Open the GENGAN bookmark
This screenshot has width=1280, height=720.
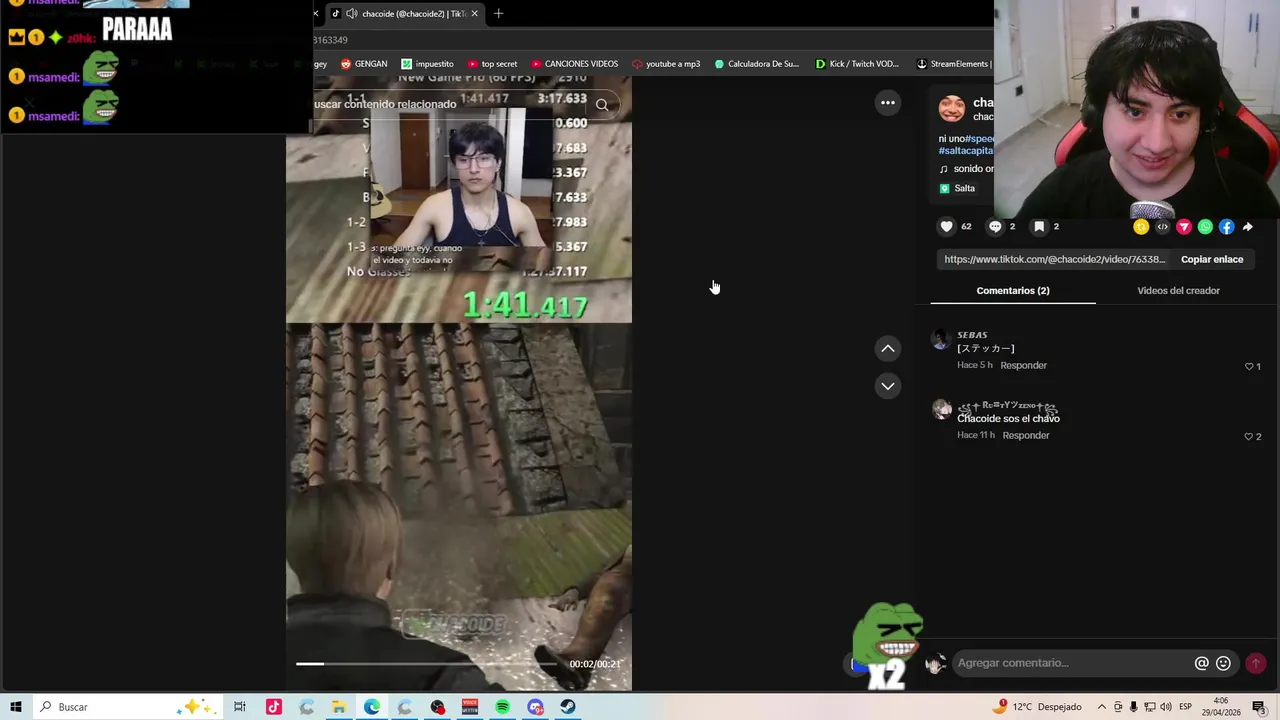coord(364,64)
